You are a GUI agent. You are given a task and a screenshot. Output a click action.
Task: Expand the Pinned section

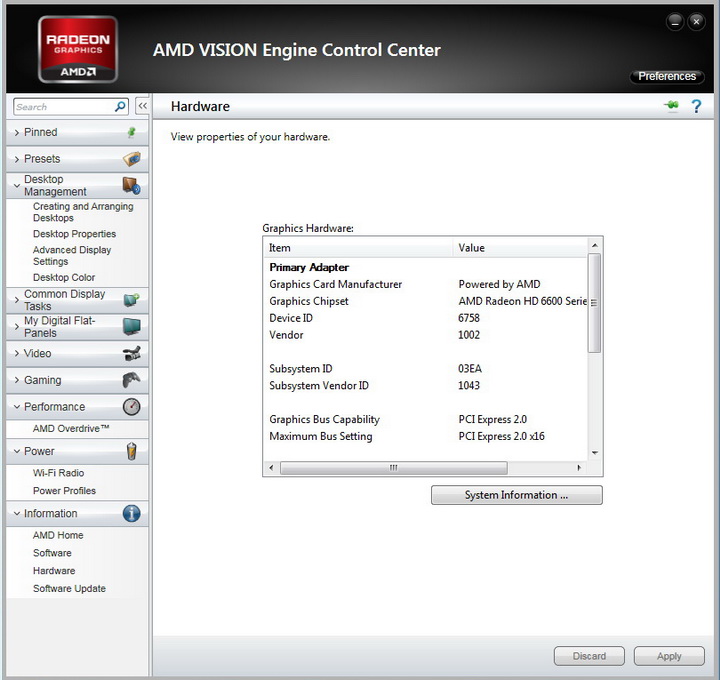point(77,132)
